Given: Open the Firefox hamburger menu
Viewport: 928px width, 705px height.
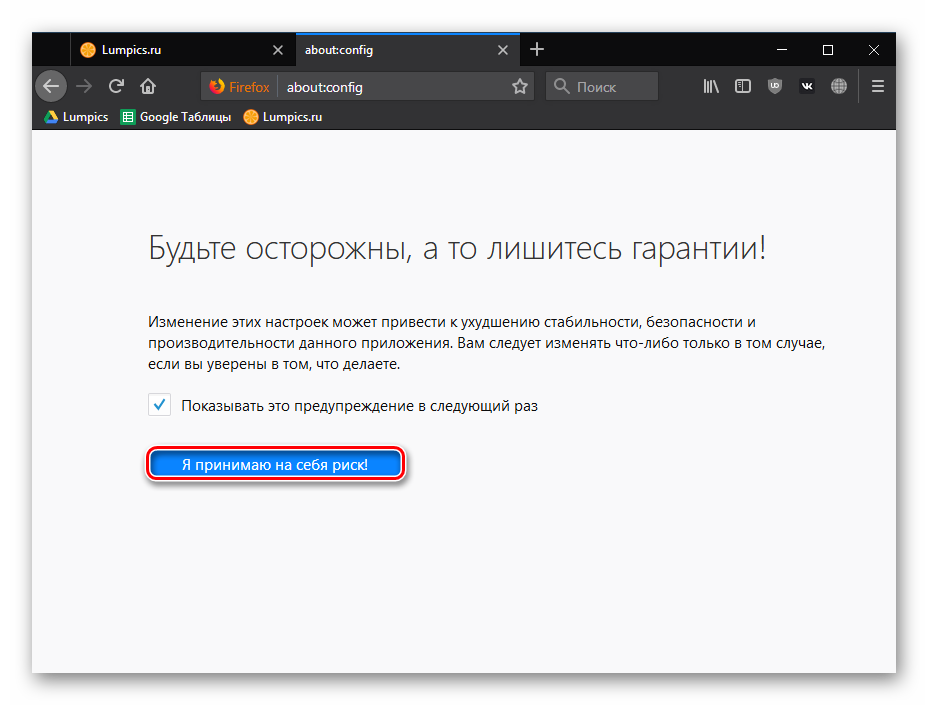Looking at the screenshot, I should coord(878,86).
